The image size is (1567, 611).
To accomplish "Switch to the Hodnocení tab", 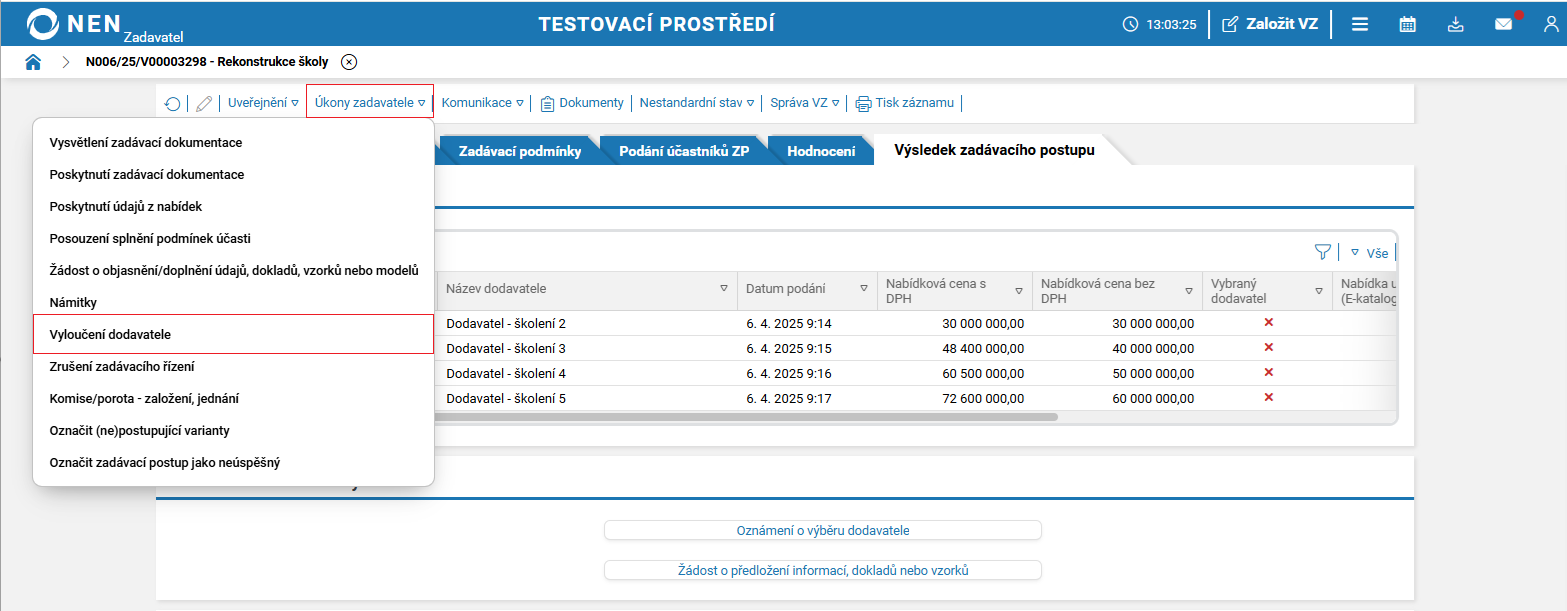I will [x=820, y=149].
